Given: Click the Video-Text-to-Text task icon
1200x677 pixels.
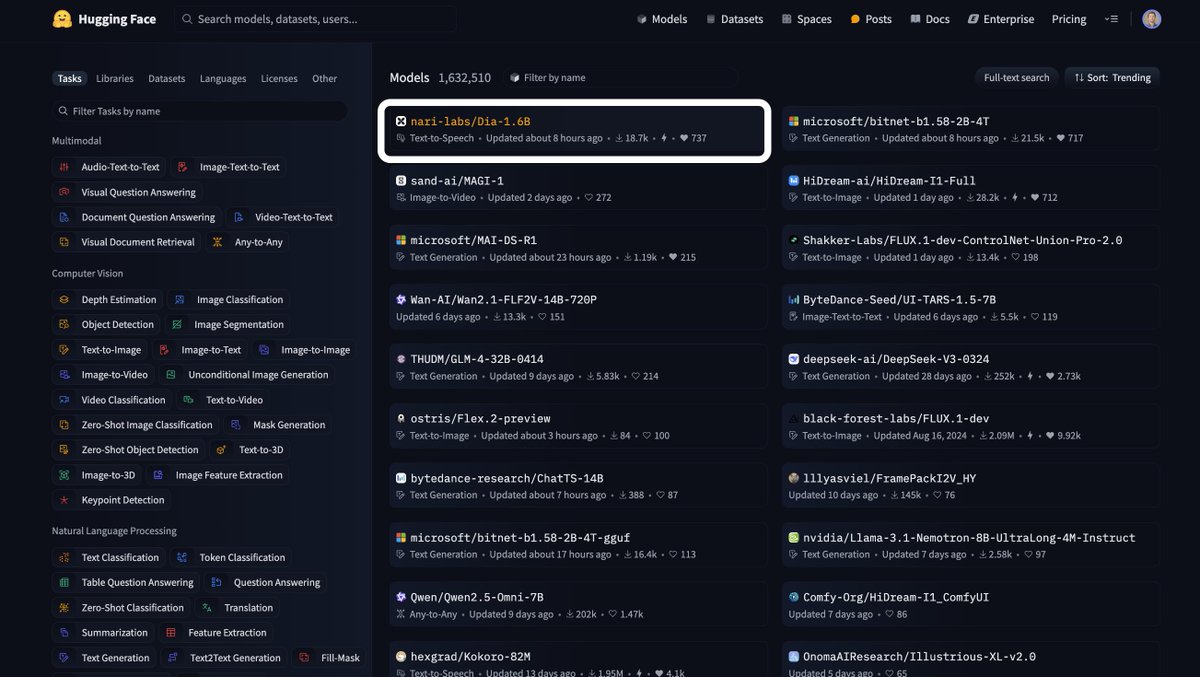Looking at the screenshot, I should pos(238,217).
